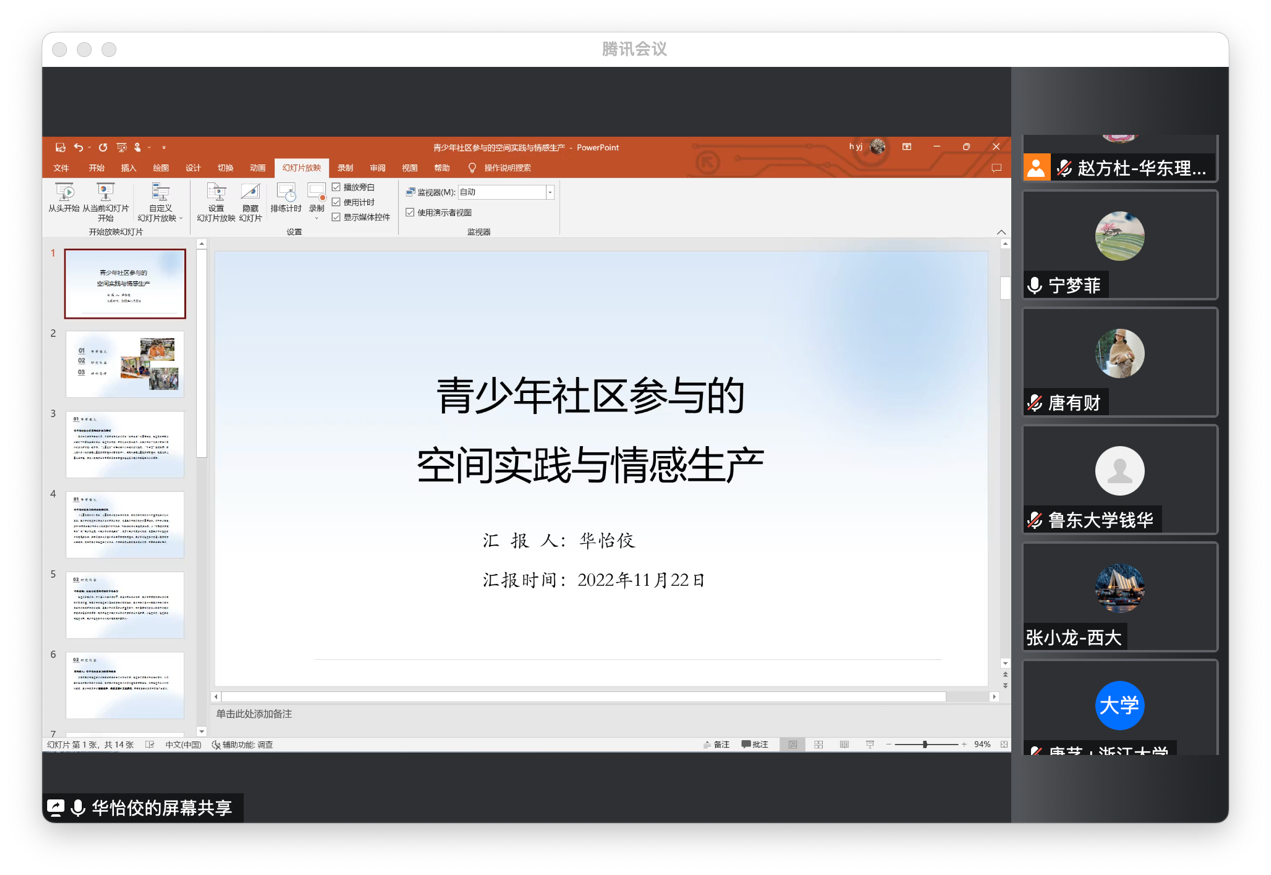Click 备注 notes button in status bar
The width and height of the screenshot is (1271, 875).
coord(716,745)
